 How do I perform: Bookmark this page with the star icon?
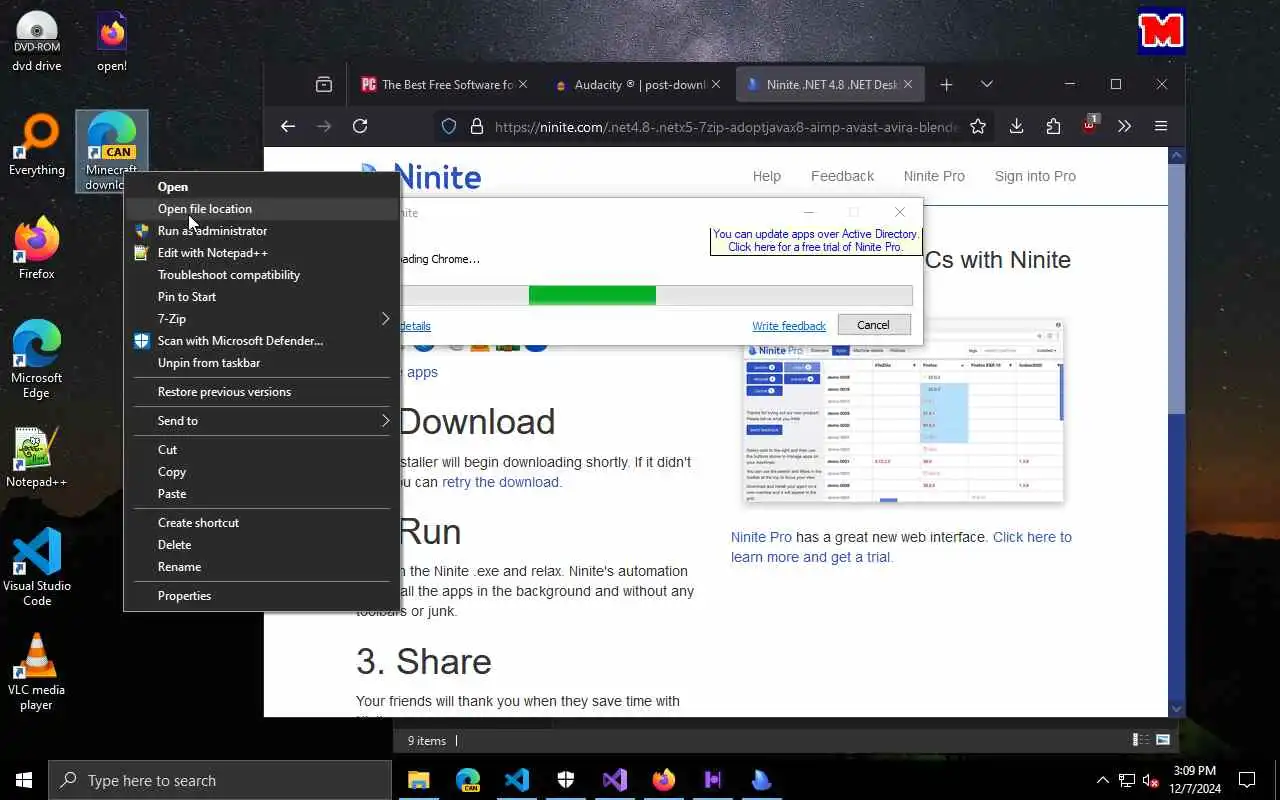(978, 126)
